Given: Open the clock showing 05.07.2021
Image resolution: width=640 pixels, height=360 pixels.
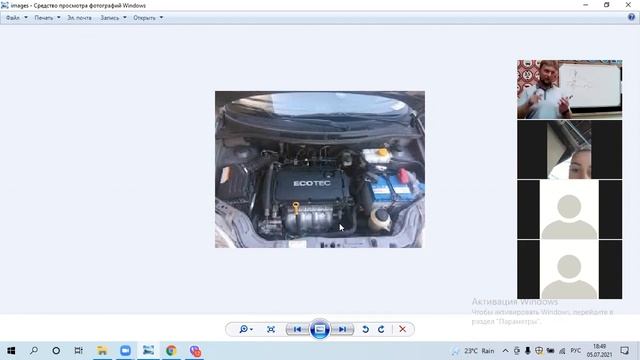Looking at the screenshot, I should coord(600,351).
